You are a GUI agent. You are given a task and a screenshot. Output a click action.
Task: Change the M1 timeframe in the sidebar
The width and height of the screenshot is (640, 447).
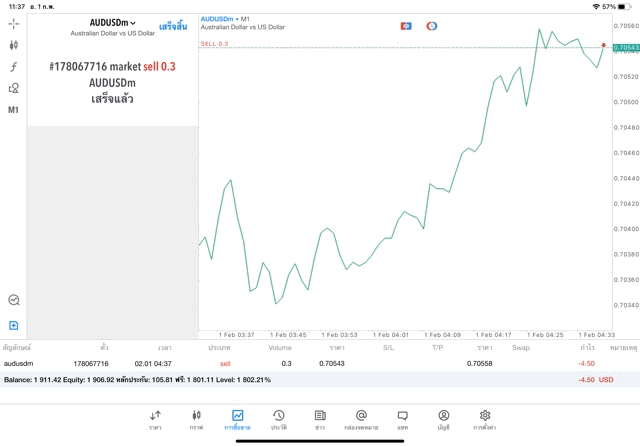(13, 110)
